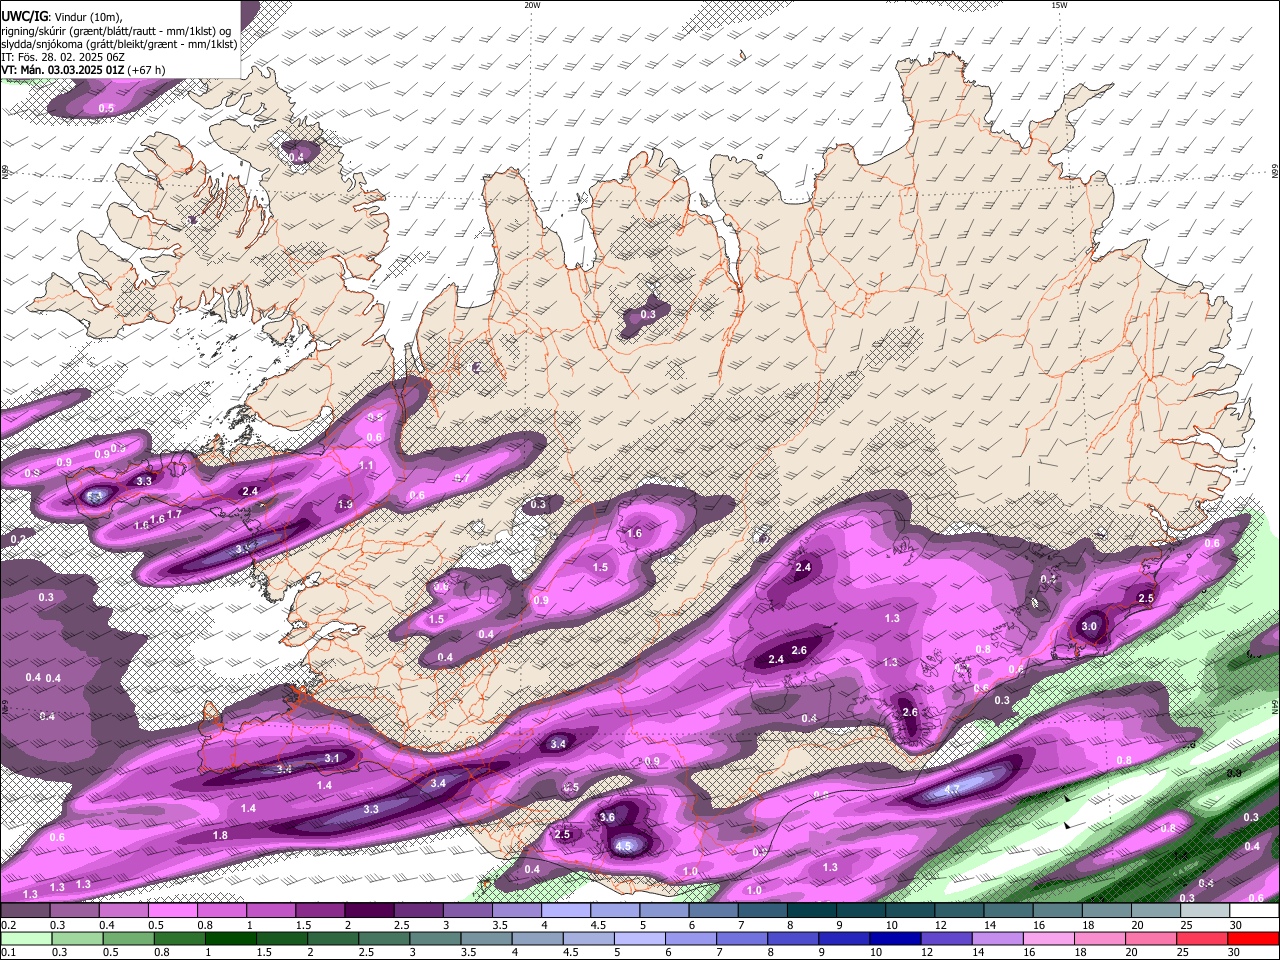This screenshot has height=960, width=1280.
Task: Click the '1.9' precipitation value on the map
Action: pyautogui.click(x=345, y=505)
